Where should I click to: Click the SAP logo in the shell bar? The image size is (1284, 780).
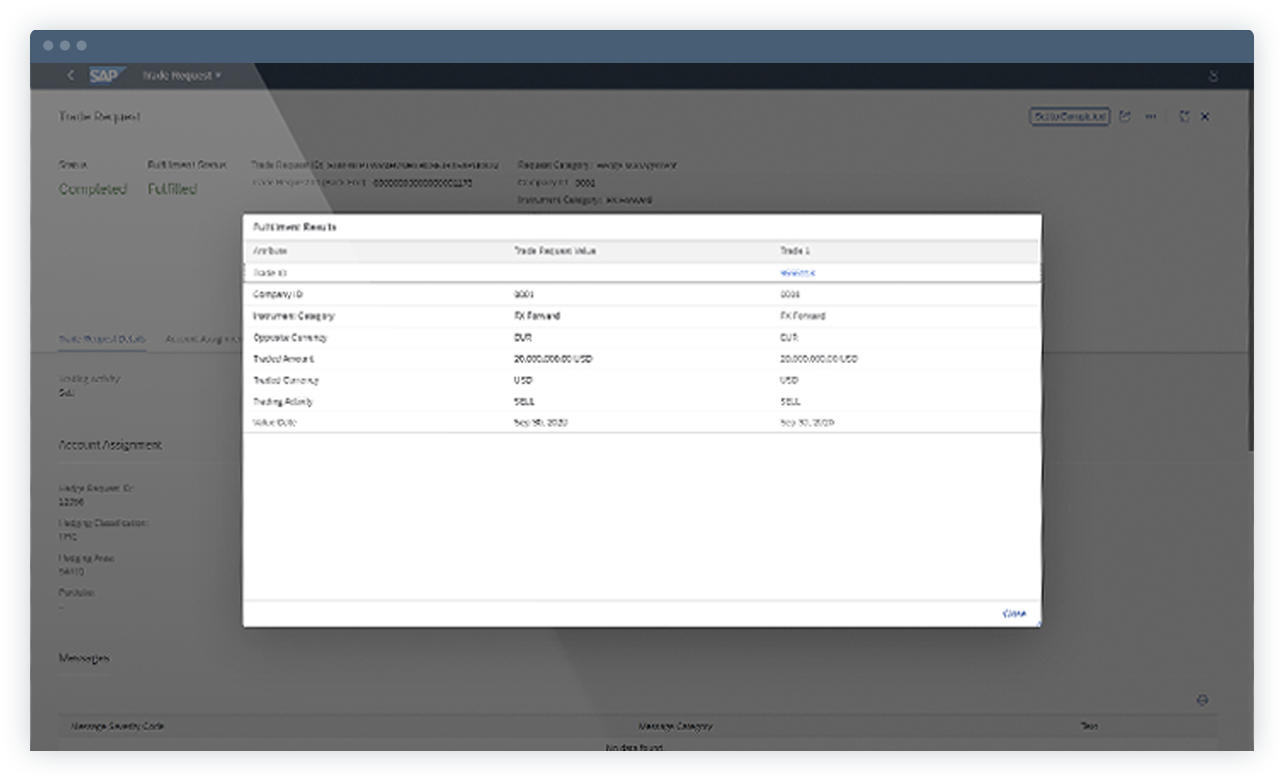[x=110, y=76]
